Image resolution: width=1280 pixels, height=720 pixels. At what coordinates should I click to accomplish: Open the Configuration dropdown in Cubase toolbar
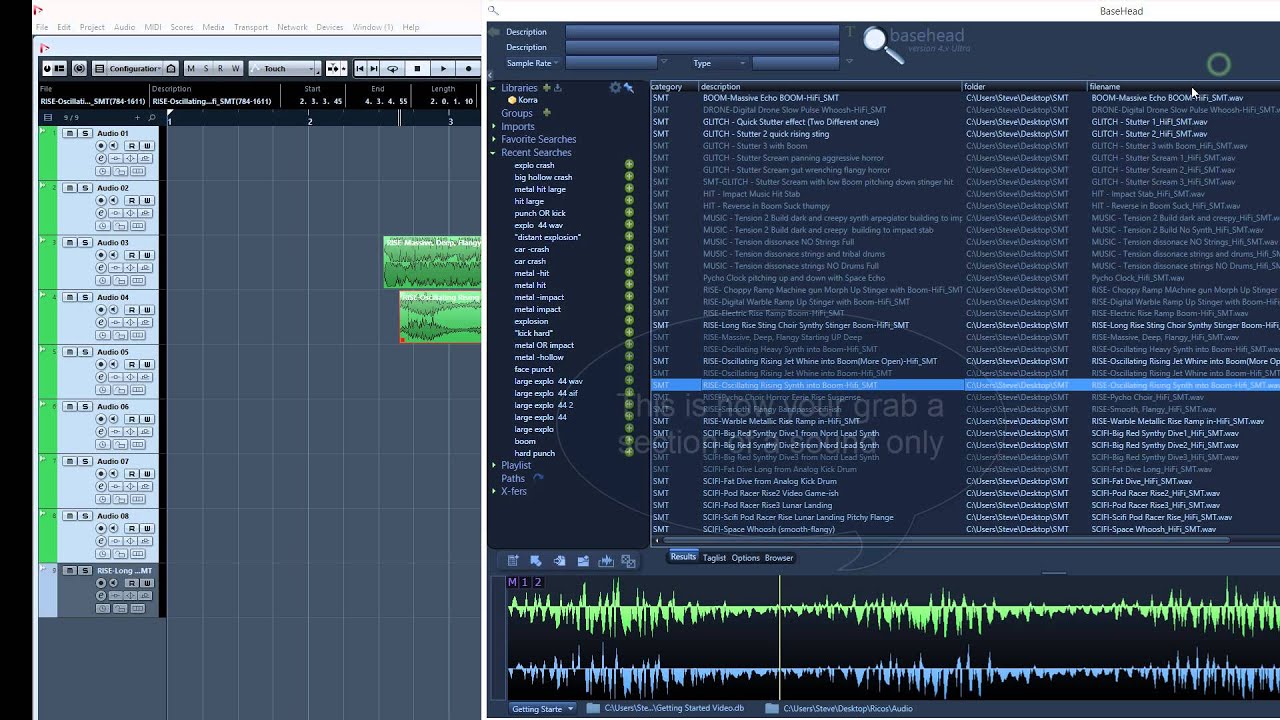click(x=134, y=69)
